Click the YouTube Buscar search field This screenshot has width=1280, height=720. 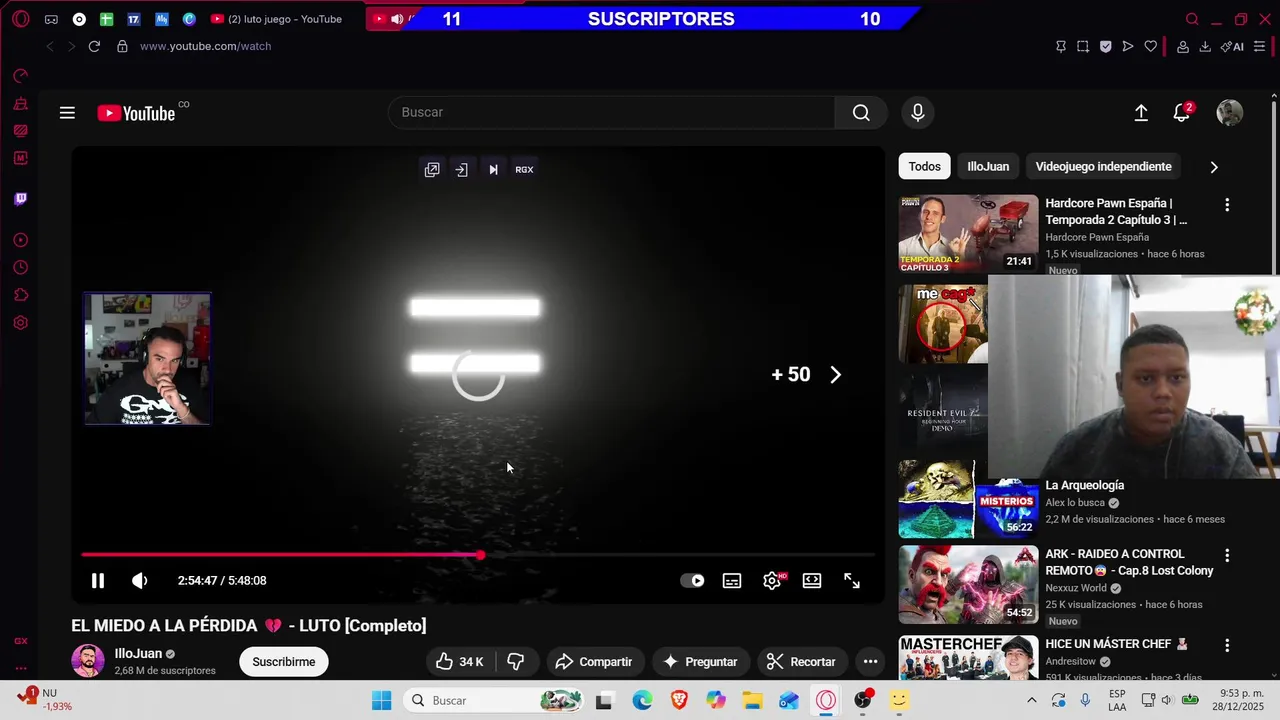(611, 113)
